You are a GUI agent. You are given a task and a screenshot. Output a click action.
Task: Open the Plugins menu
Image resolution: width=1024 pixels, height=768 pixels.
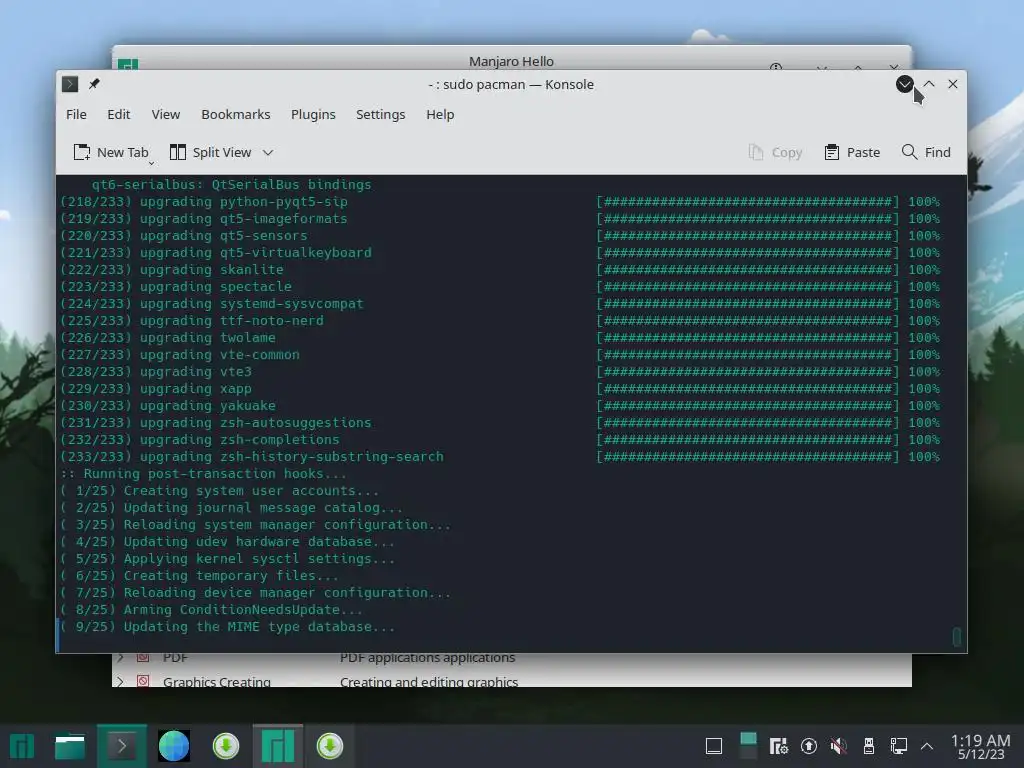(x=313, y=114)
